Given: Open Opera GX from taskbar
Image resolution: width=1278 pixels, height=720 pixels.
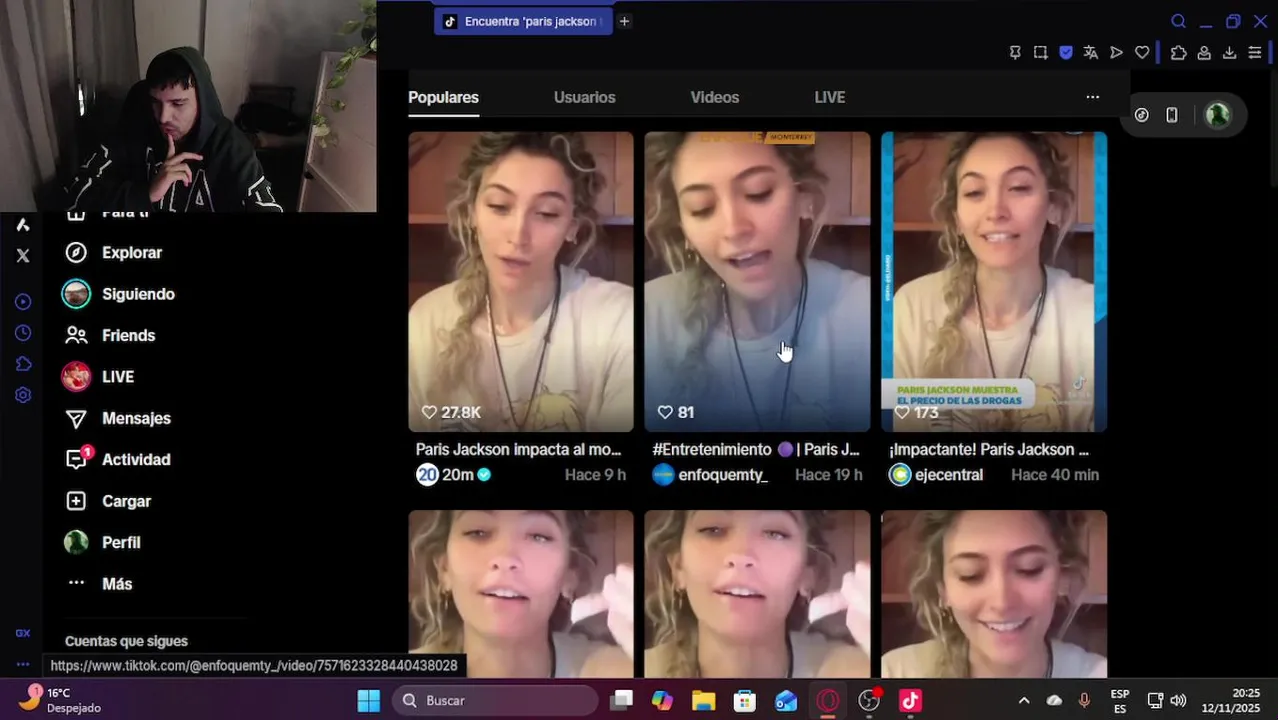Looking at the screenshot, I should tap(828, 701).
